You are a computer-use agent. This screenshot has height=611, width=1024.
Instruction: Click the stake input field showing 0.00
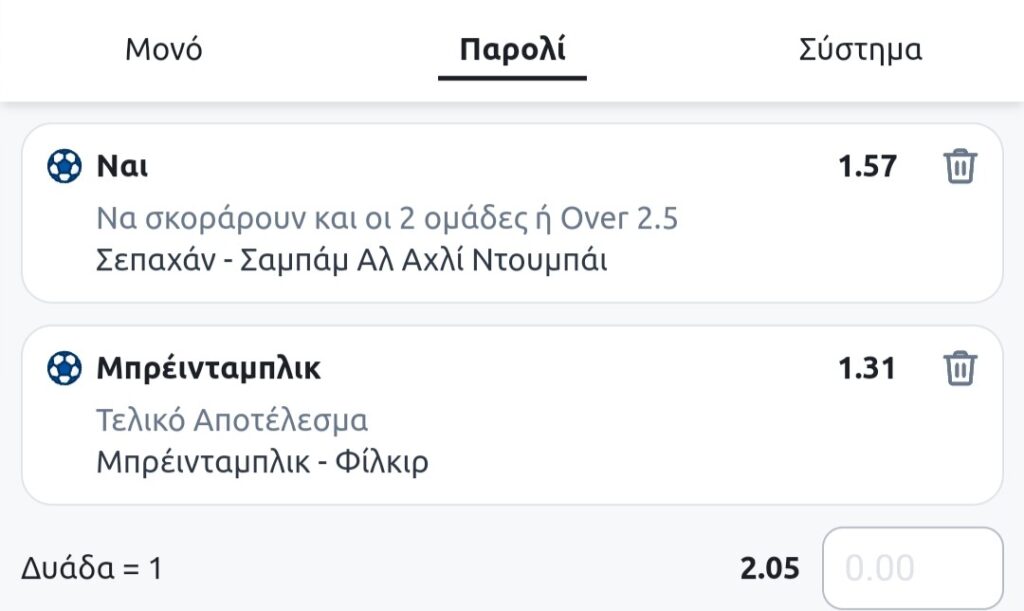[911, 568]
